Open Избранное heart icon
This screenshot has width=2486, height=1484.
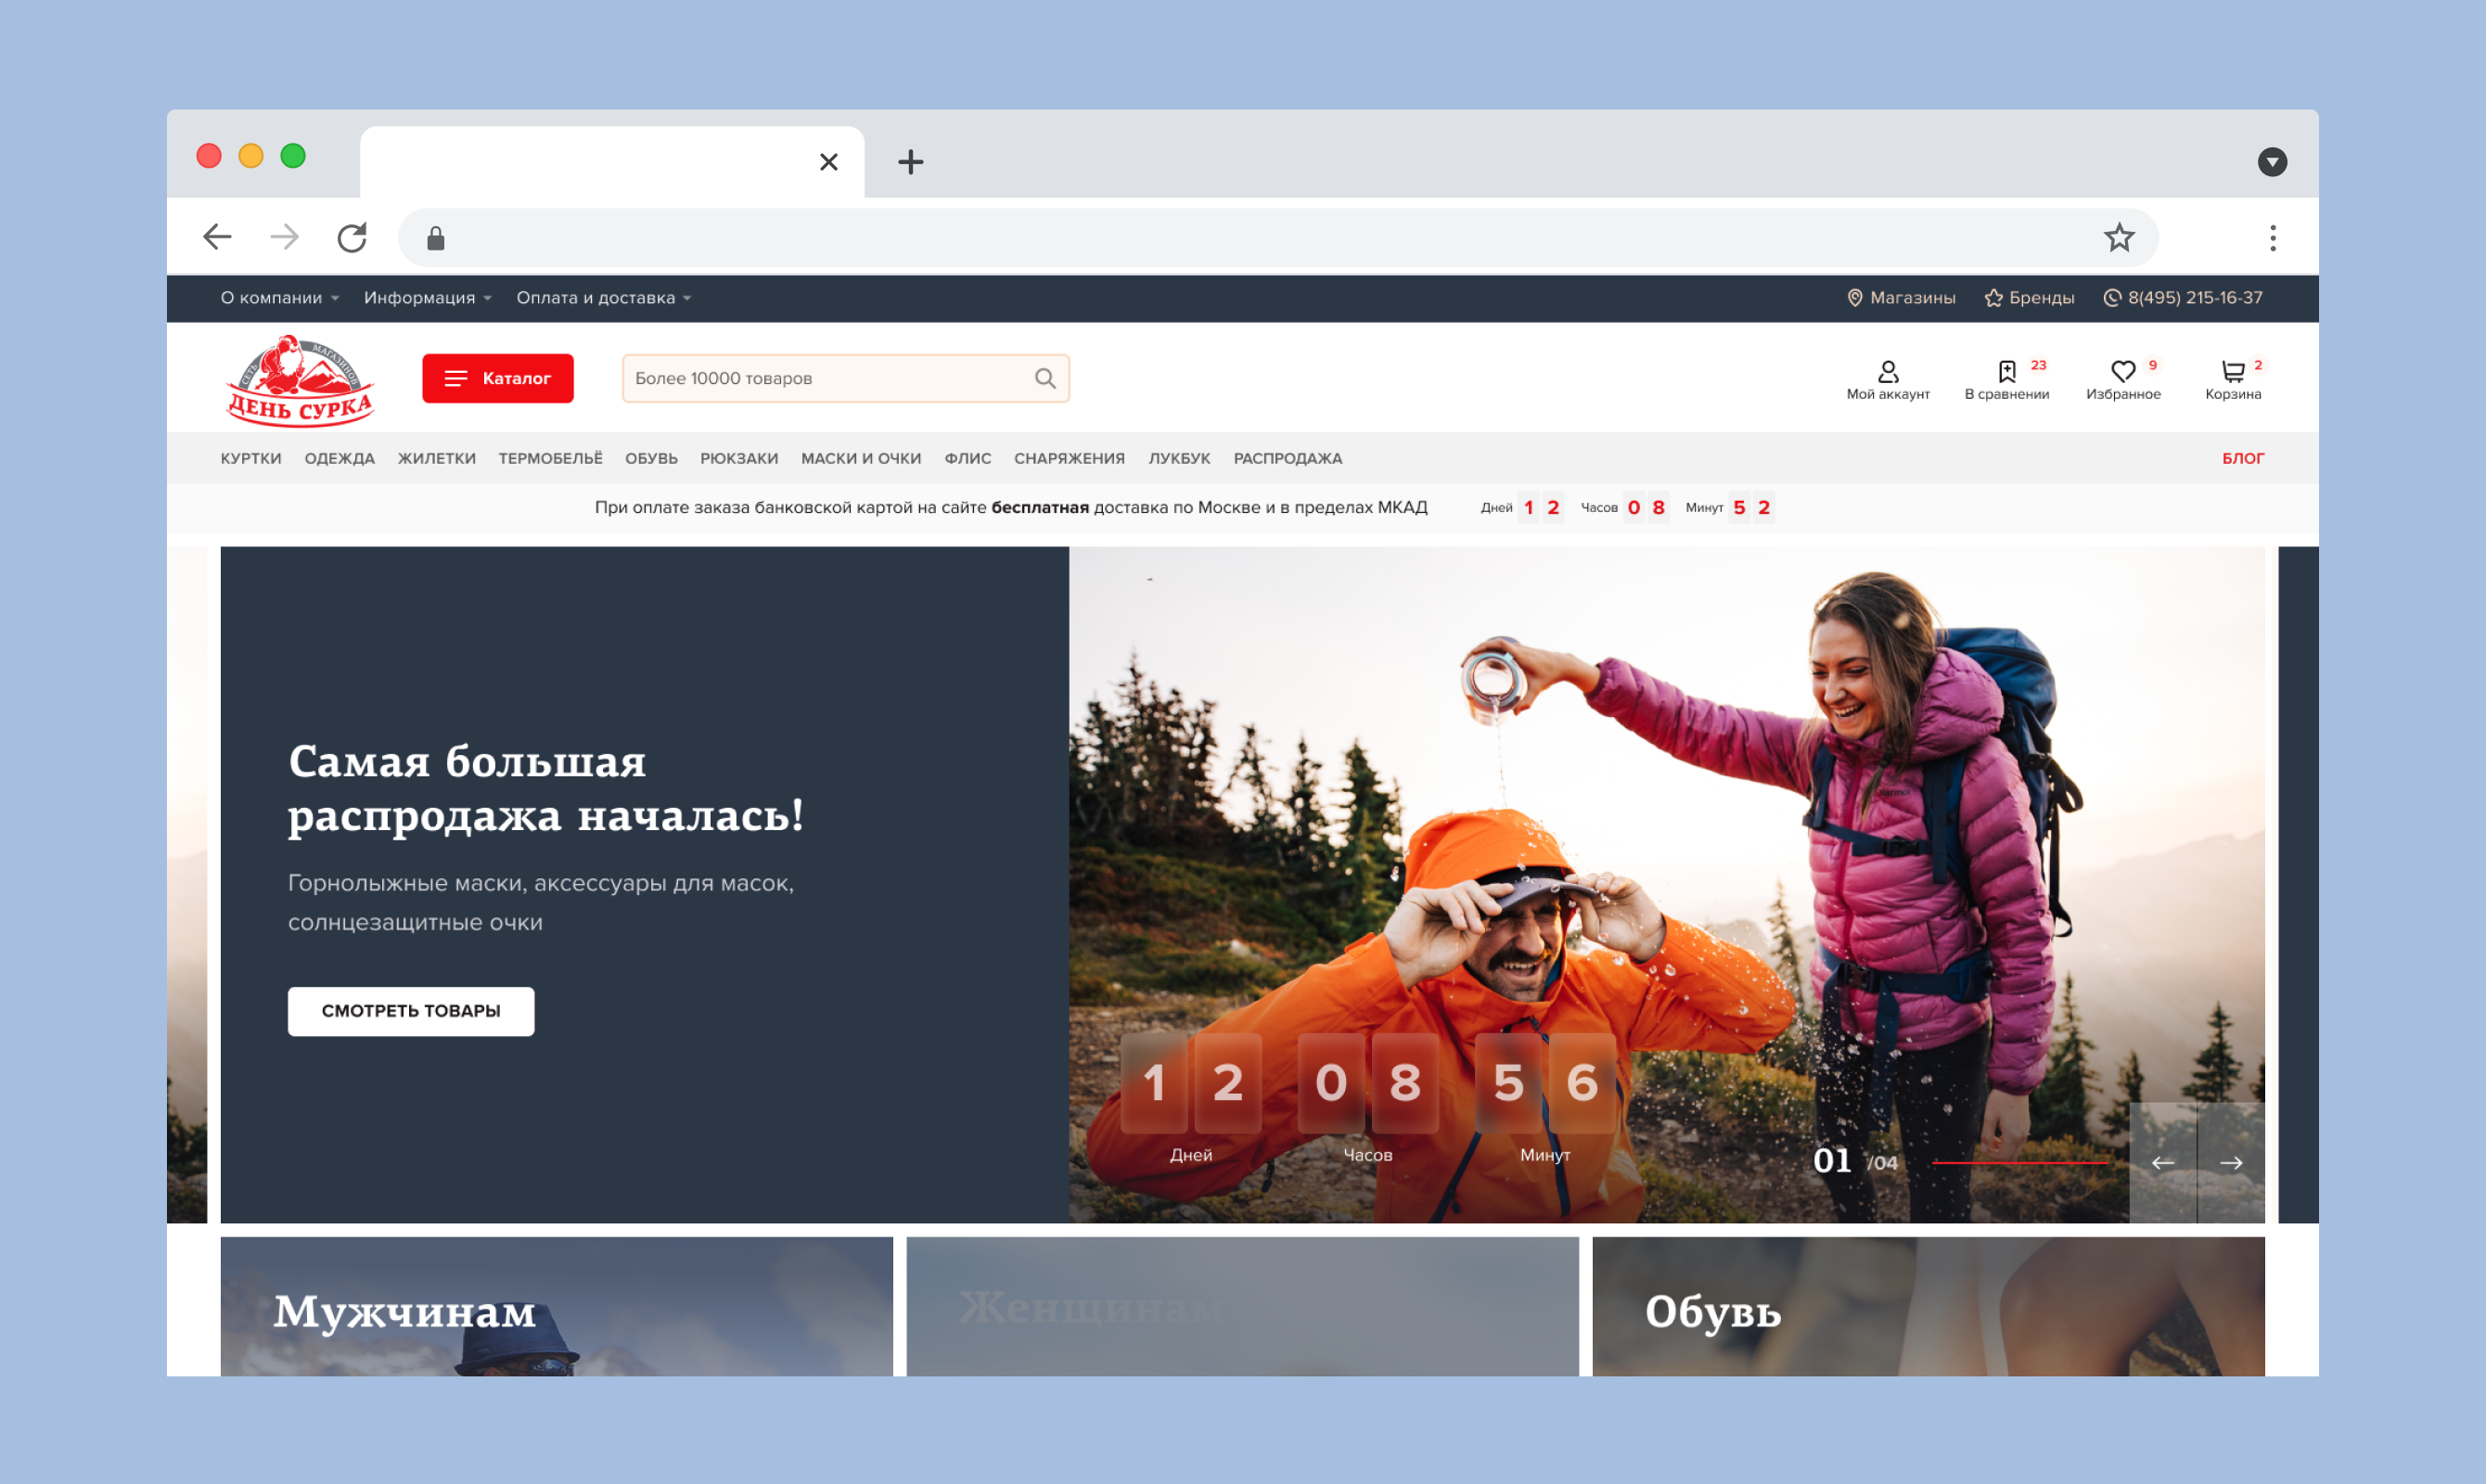point(2124,380)
